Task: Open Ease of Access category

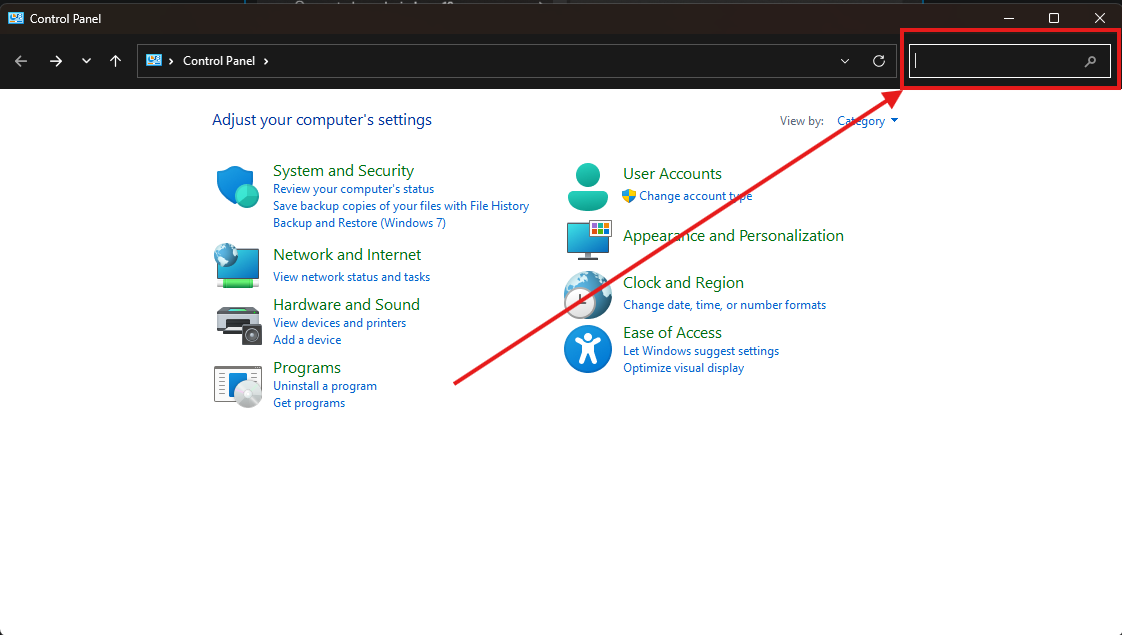Action: [672, 333]
